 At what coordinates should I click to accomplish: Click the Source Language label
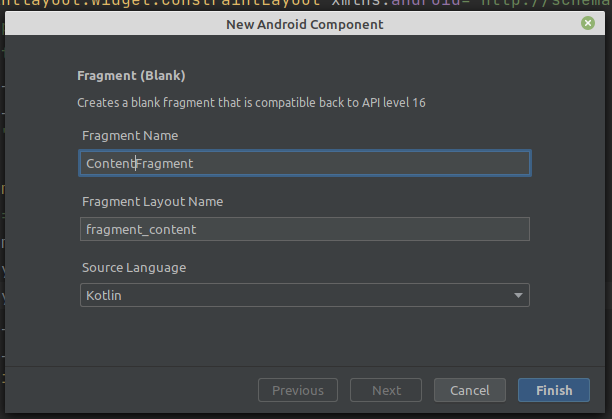(x=134, y=268)
